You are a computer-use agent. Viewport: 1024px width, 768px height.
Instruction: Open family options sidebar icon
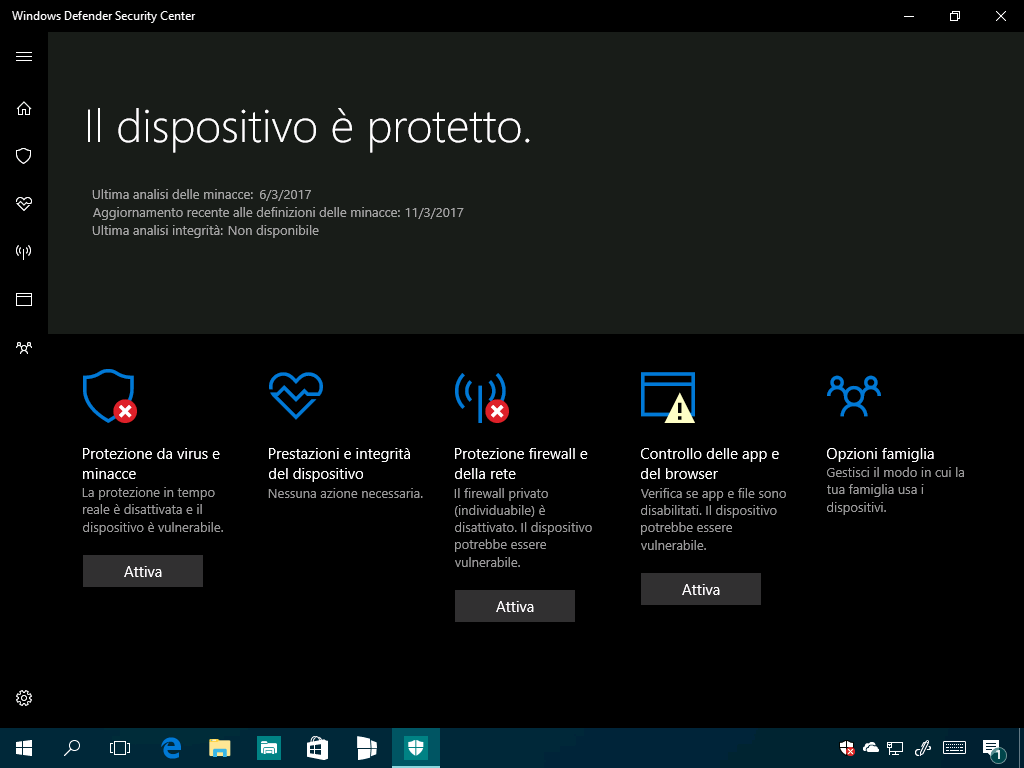24,347
